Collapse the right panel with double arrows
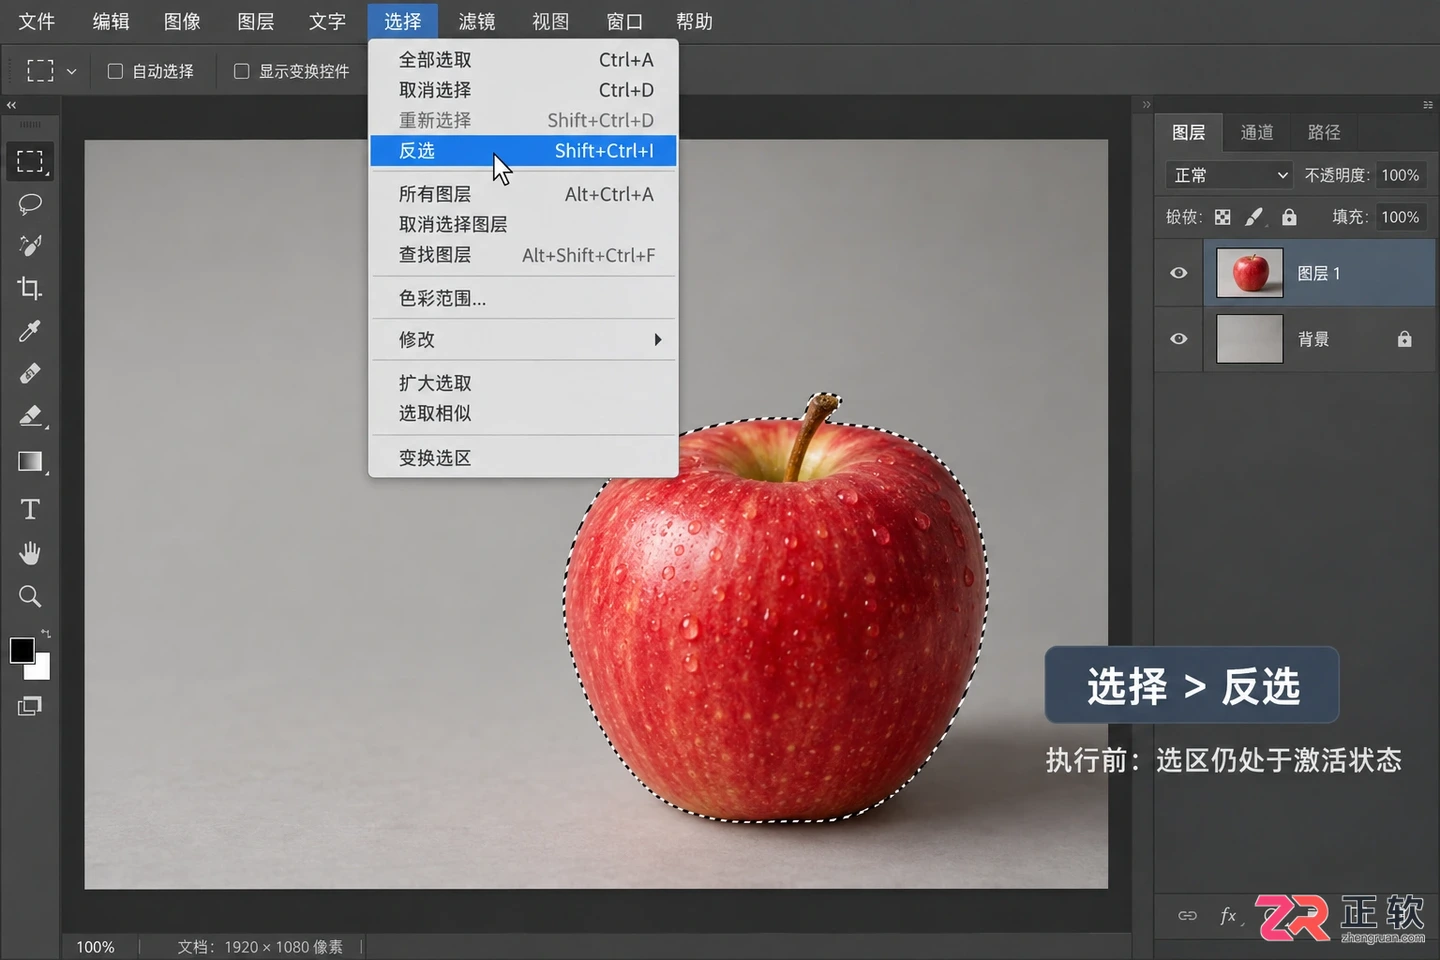1440x960 pixels. [1146, 105]
